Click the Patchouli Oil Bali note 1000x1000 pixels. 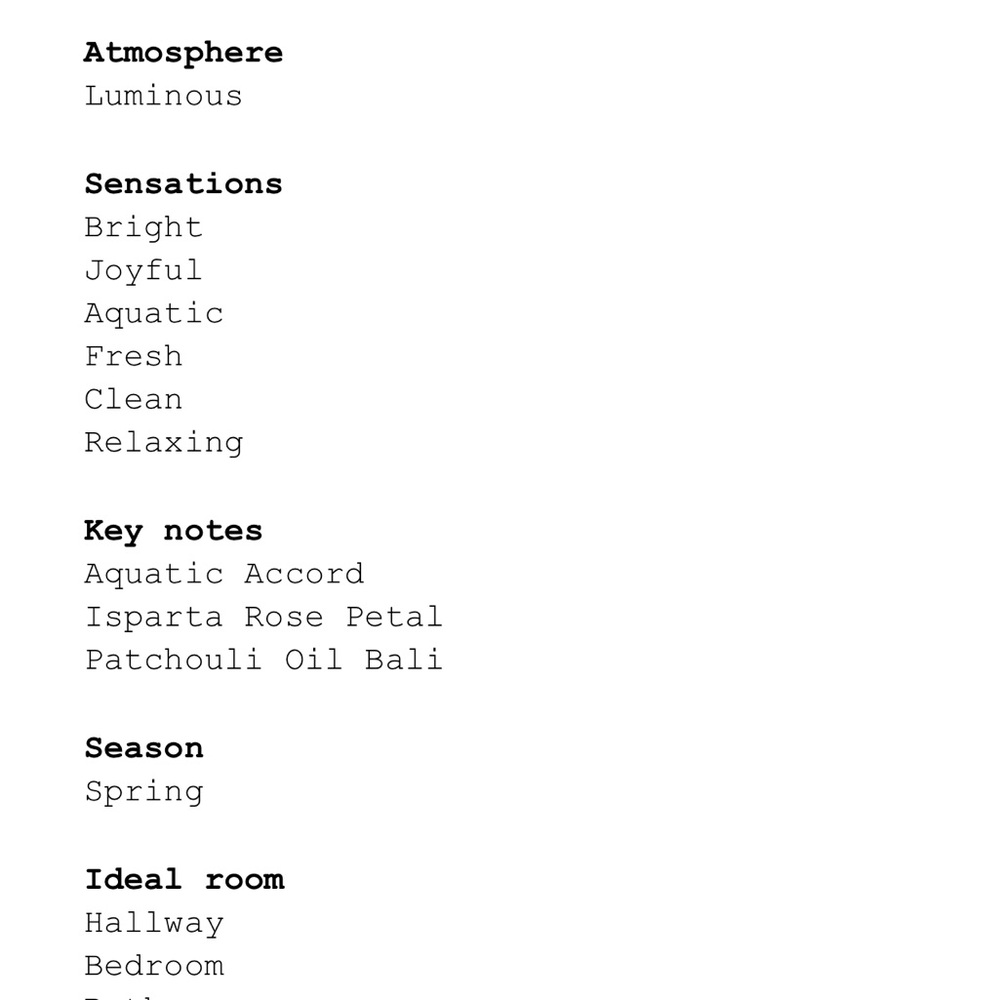[263, 660]
